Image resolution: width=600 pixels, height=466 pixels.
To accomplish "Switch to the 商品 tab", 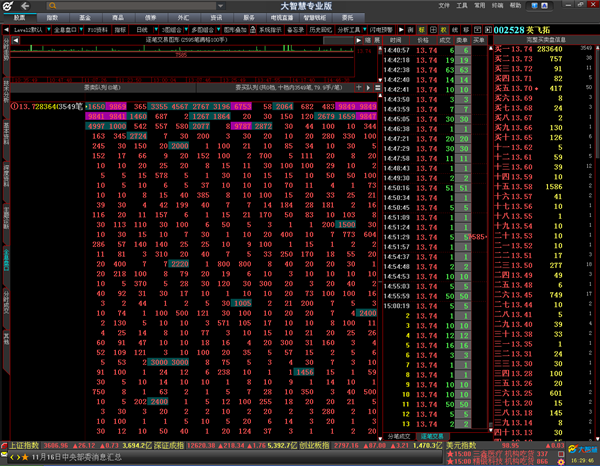I will 118,18.
